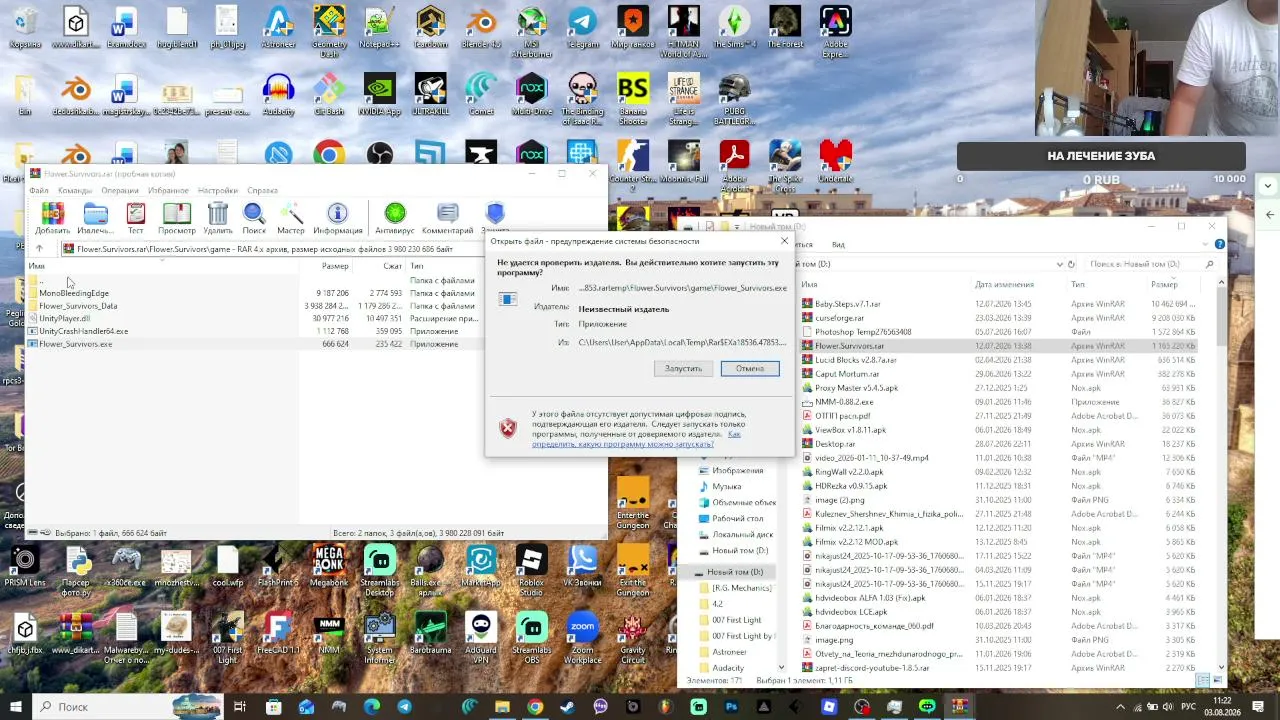Screen dimensions: 1280x720
Task: Open the Просмотр (View) tool in WinRAR
Action: 177,219
